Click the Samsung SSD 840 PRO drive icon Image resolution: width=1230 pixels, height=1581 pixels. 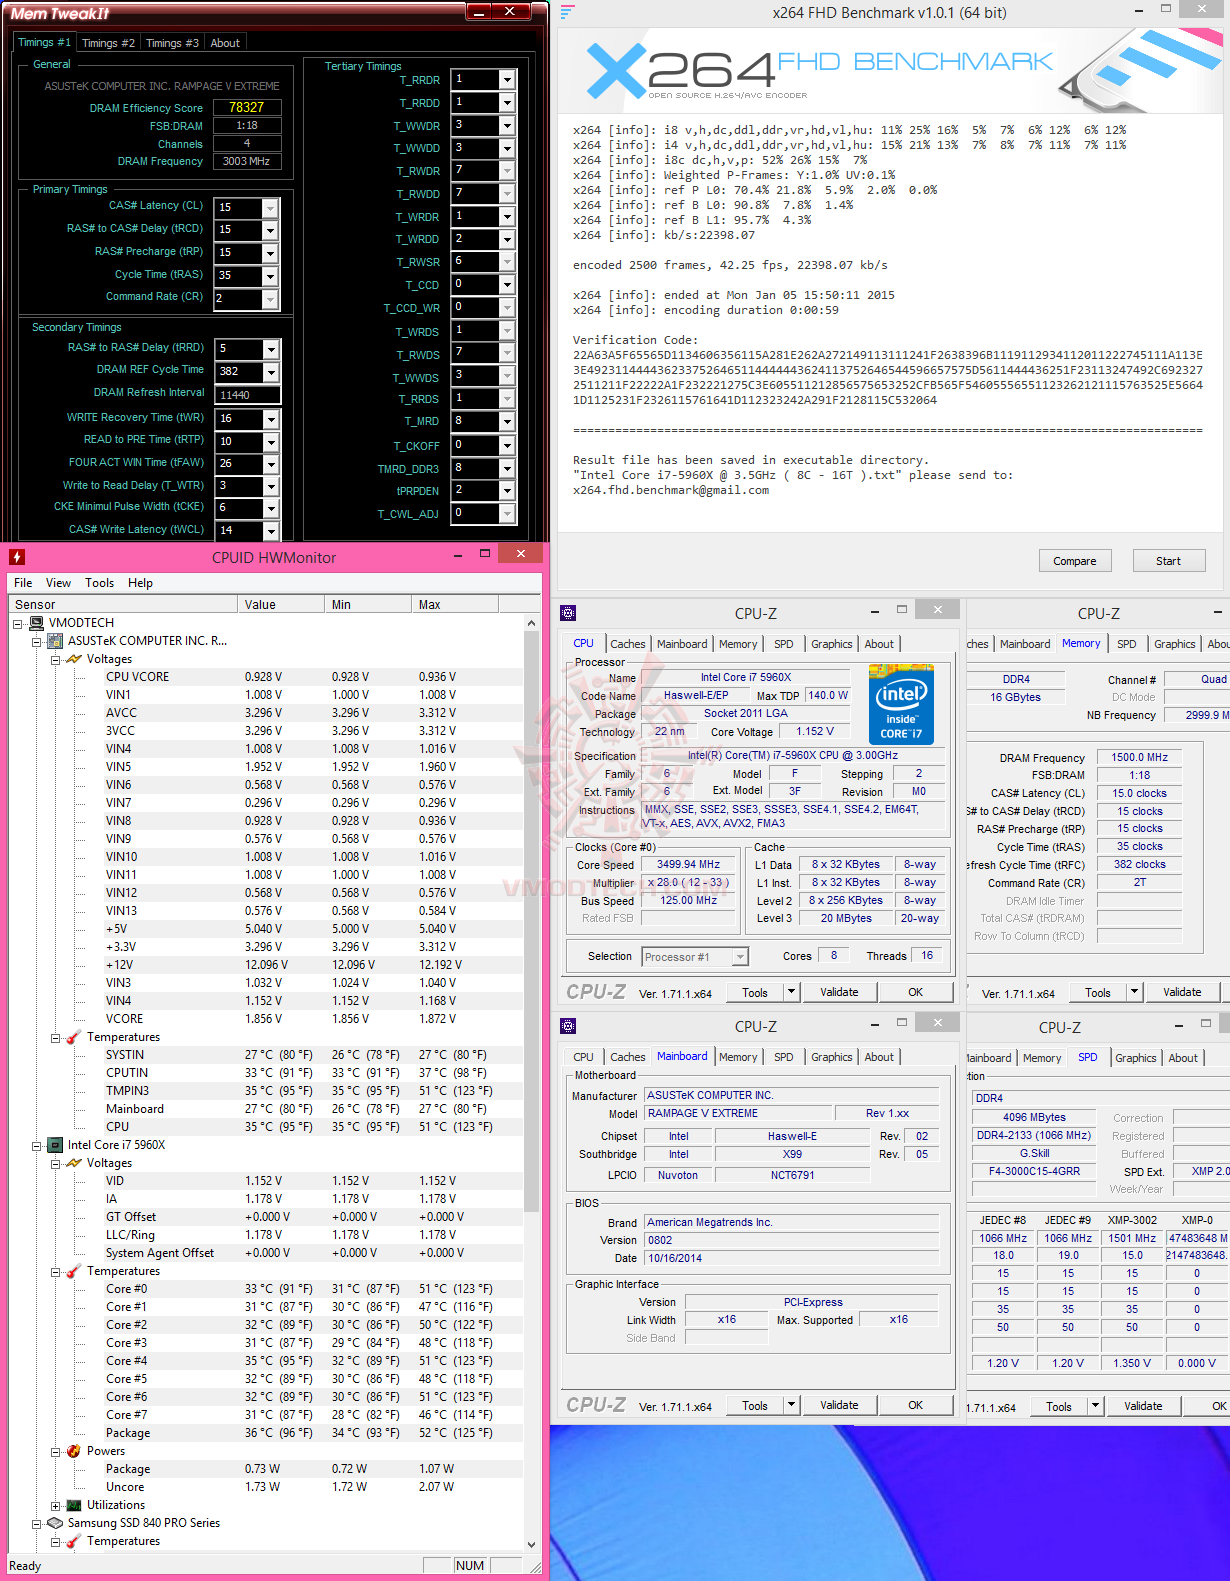pos(55,1523)
